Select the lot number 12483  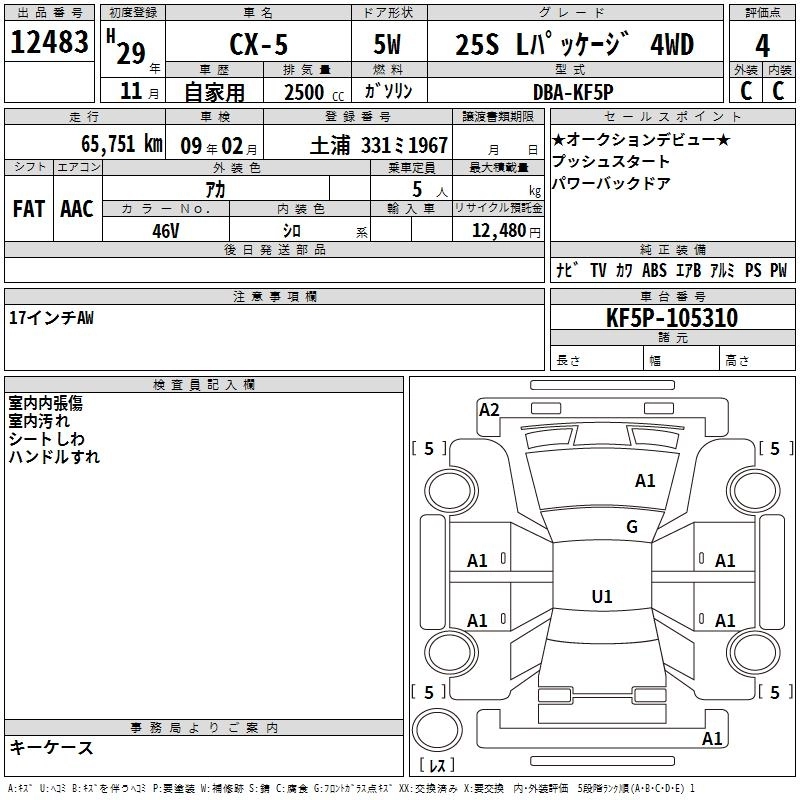click(49, 44)
